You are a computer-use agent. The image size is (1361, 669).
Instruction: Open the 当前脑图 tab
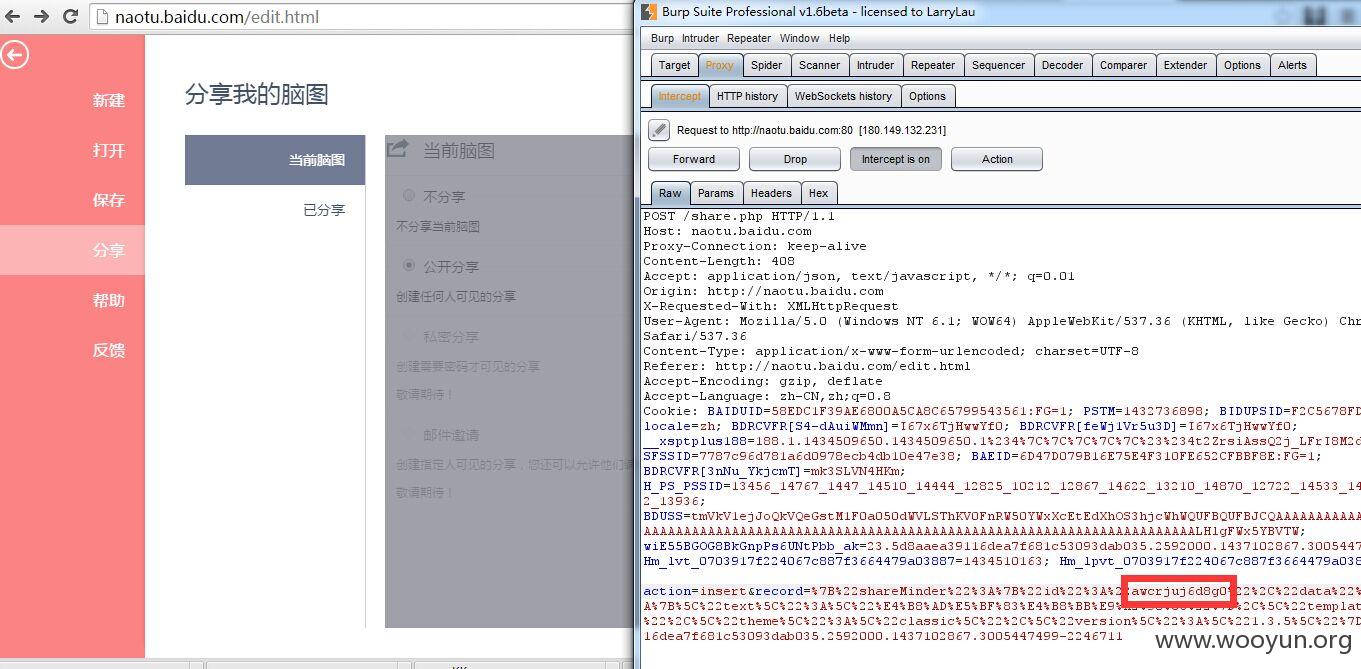[275, 160]
